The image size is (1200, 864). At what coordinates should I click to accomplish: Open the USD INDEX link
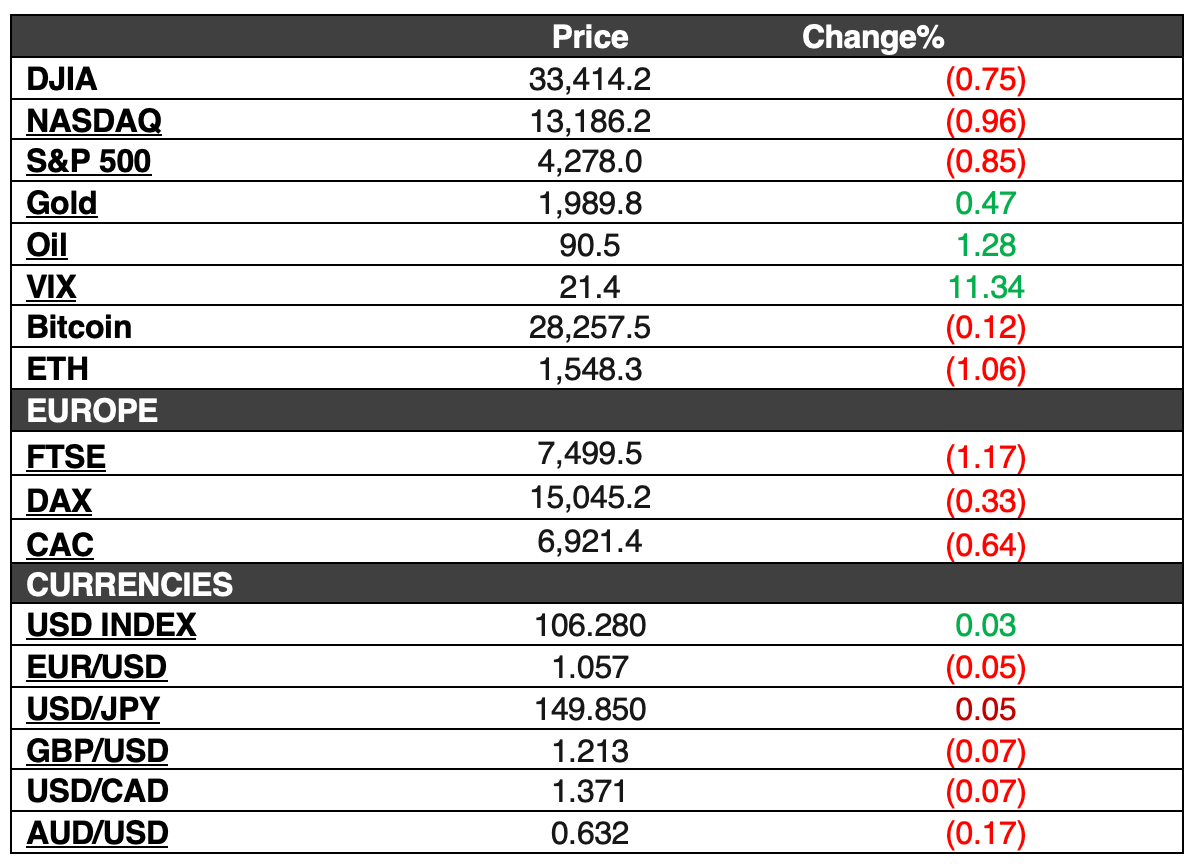(x=111, y=626)
